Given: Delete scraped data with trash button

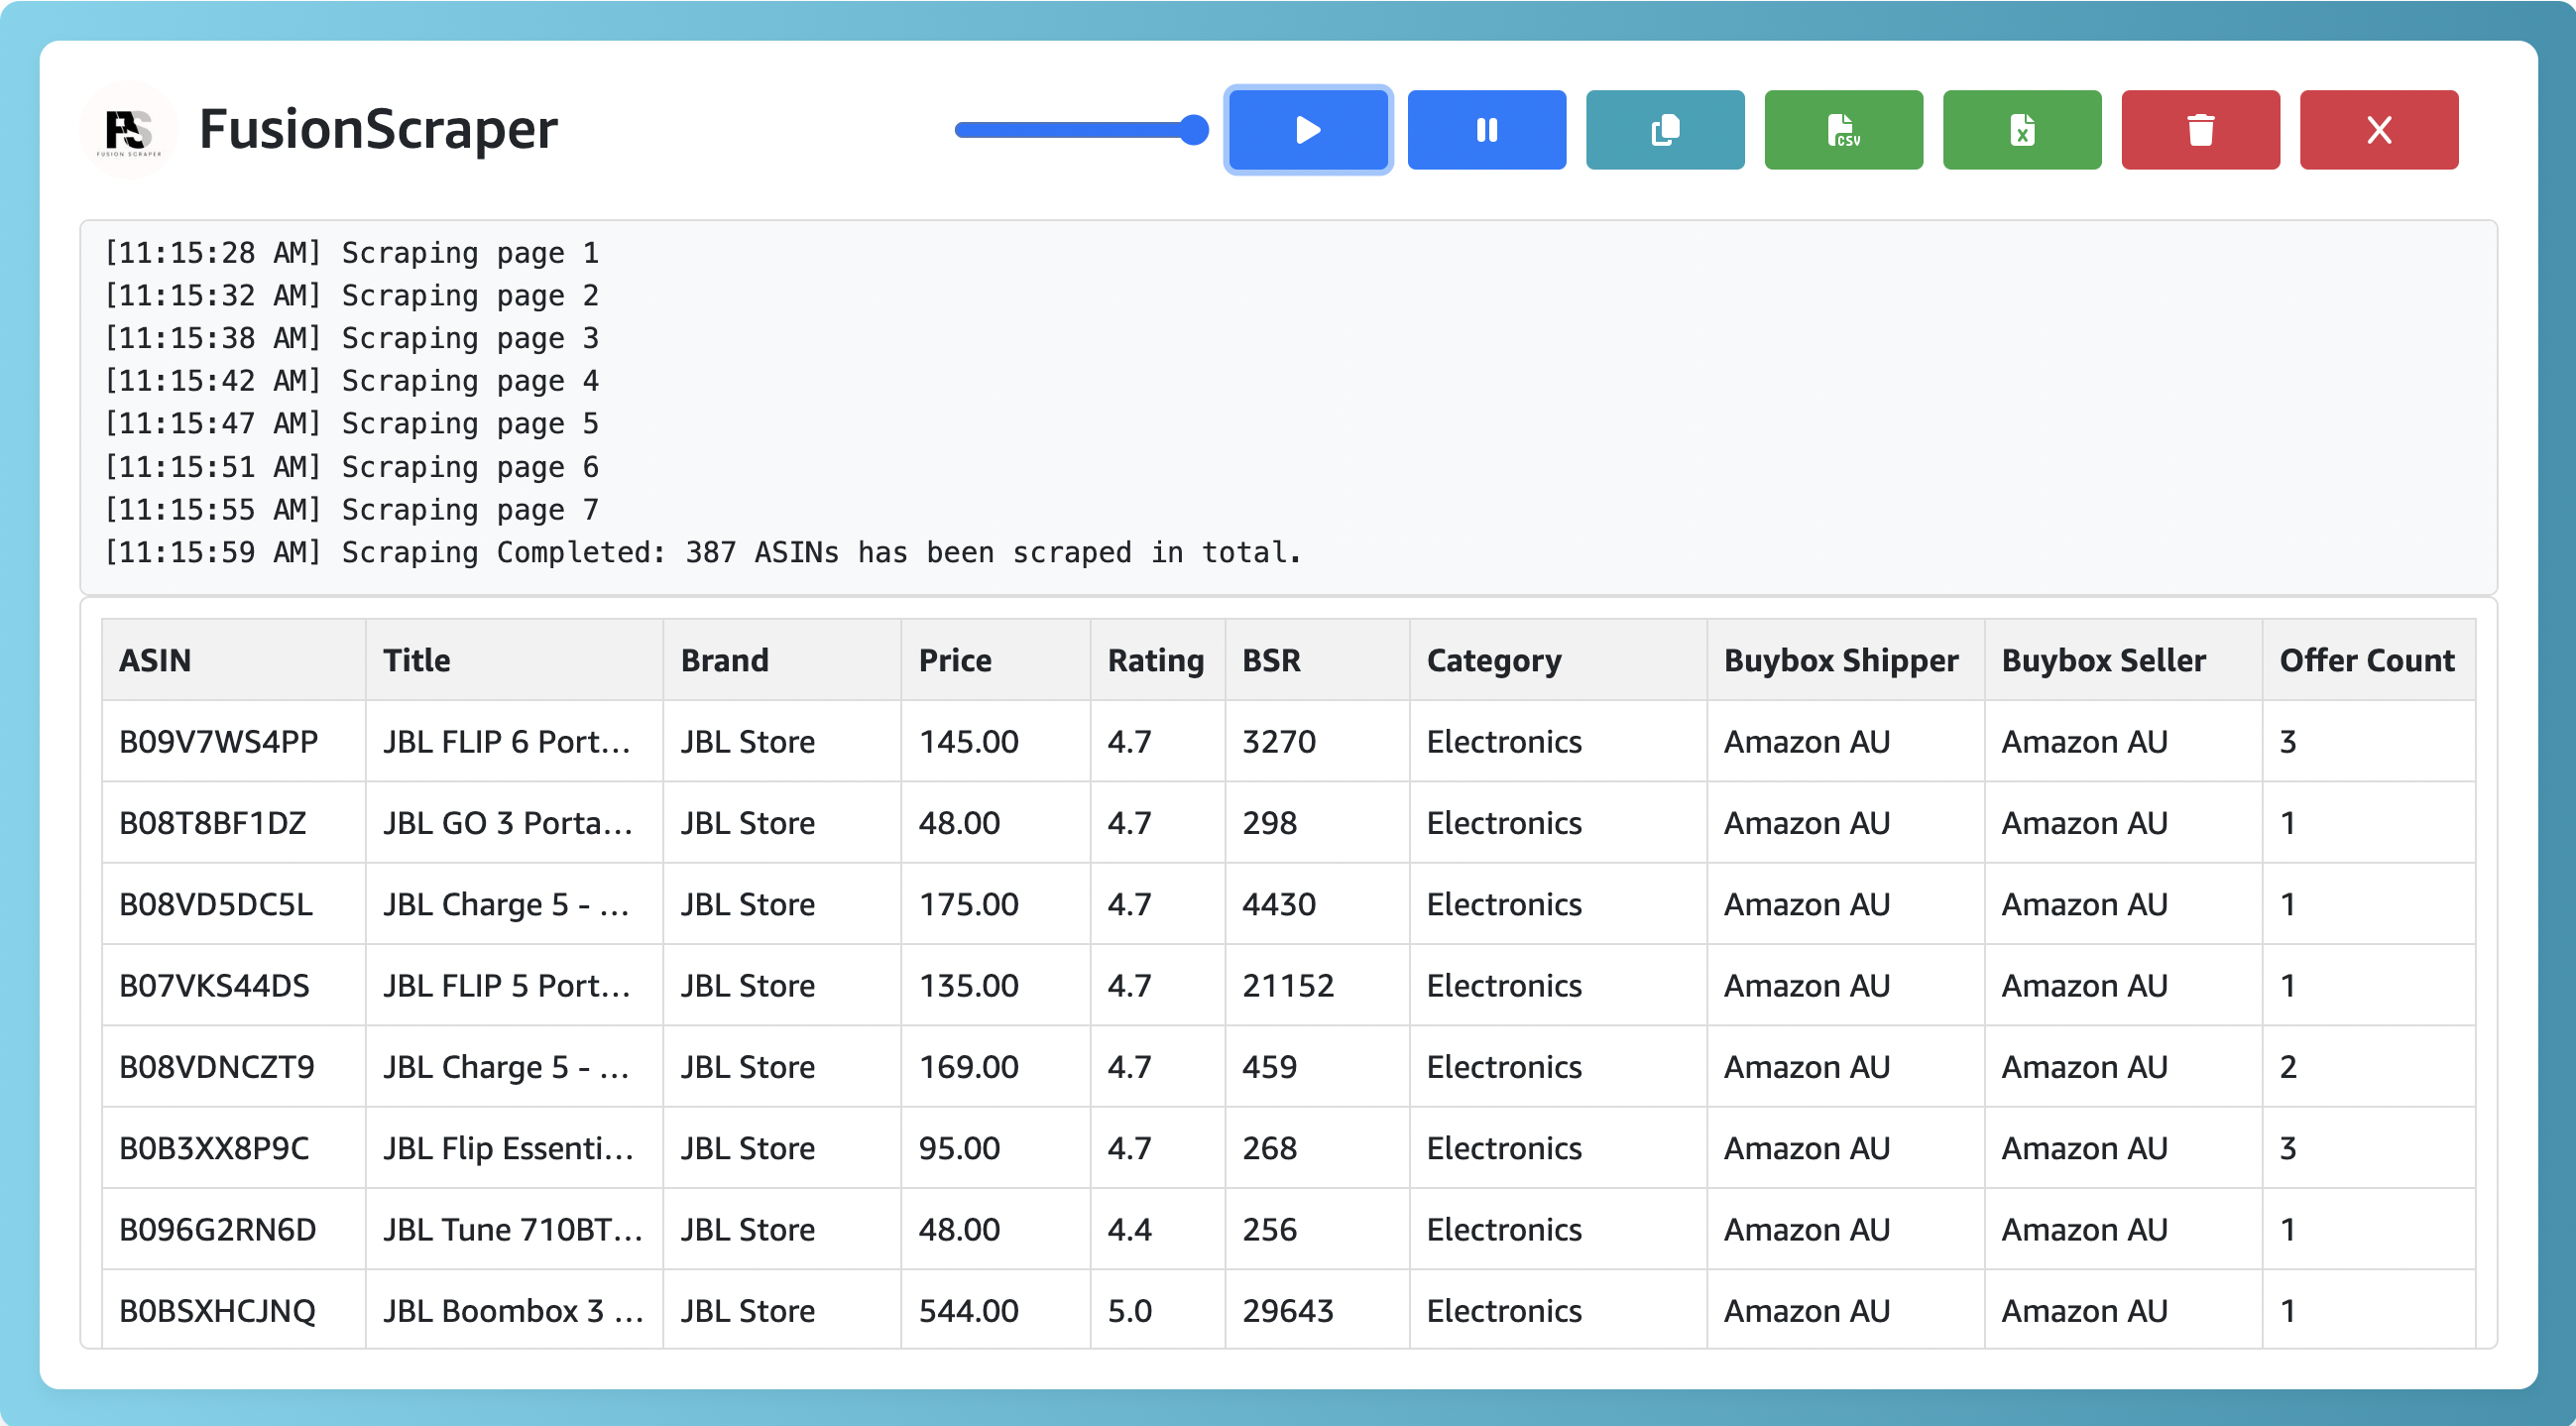Looking at the screenshot, I should pyautogui.click(x=2201, y=130).
